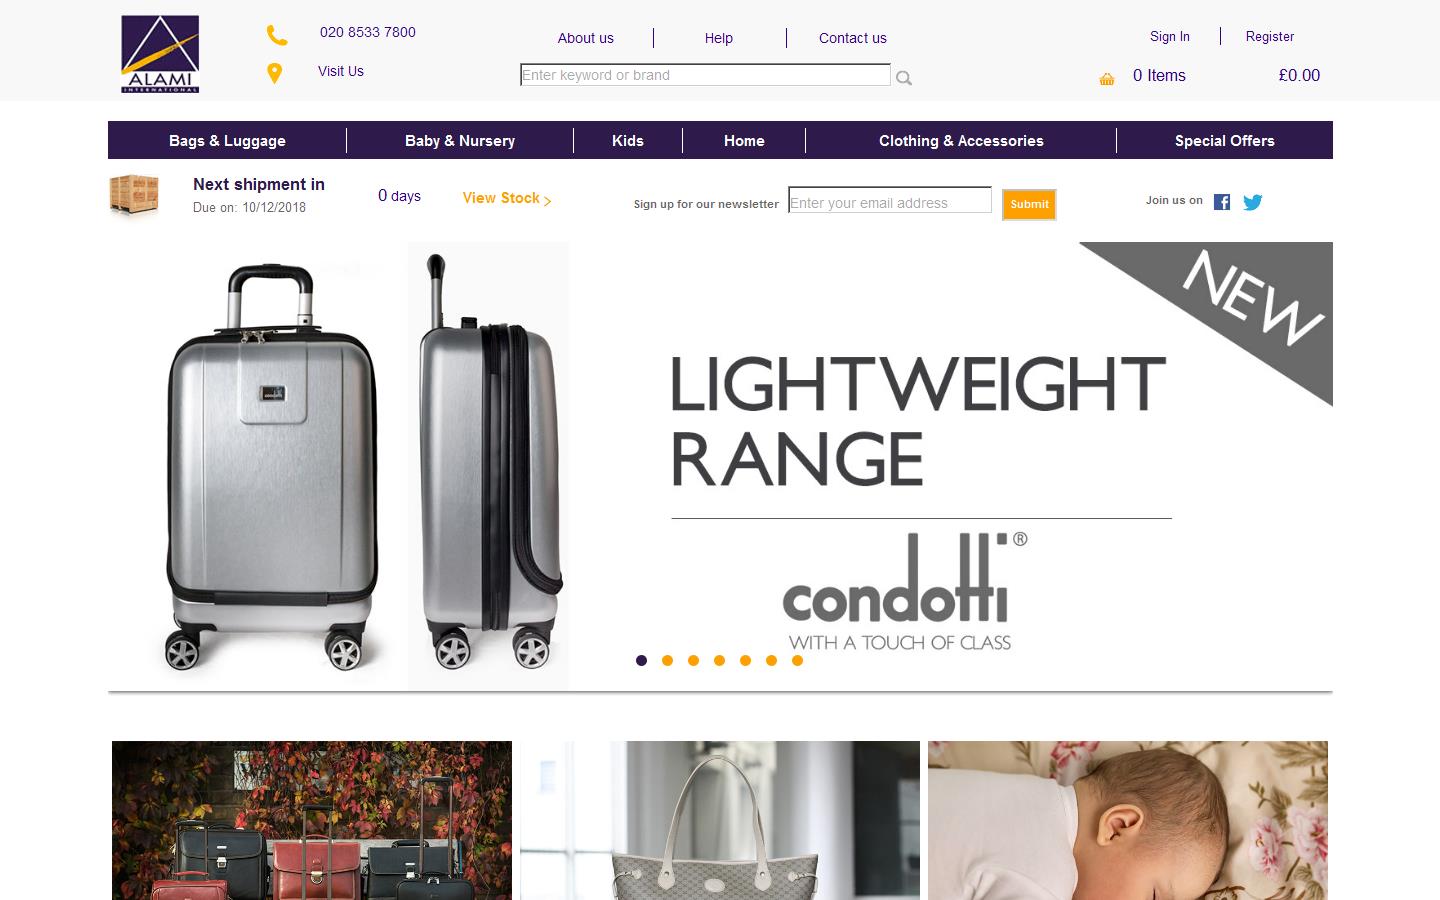Open the Kids menu item
The width and height of the screenshot is (1440, 900).
pyautogui.click(x=628, y=141)
